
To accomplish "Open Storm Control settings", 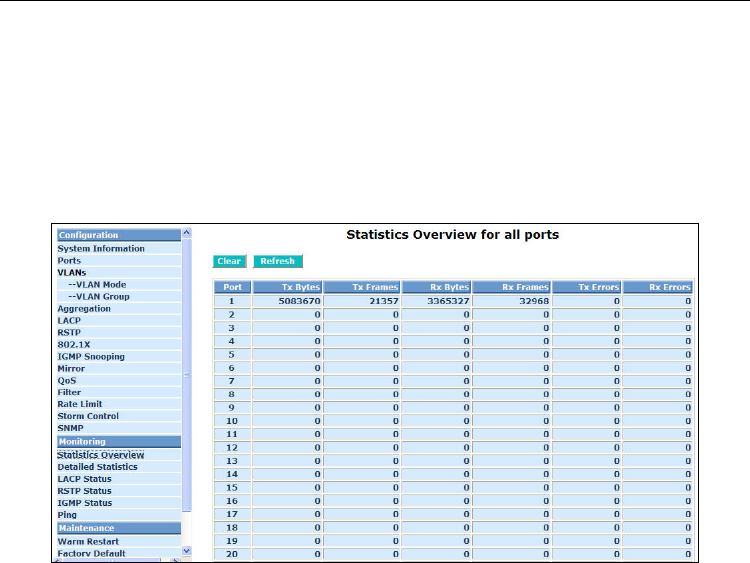I will pos(88,416).
